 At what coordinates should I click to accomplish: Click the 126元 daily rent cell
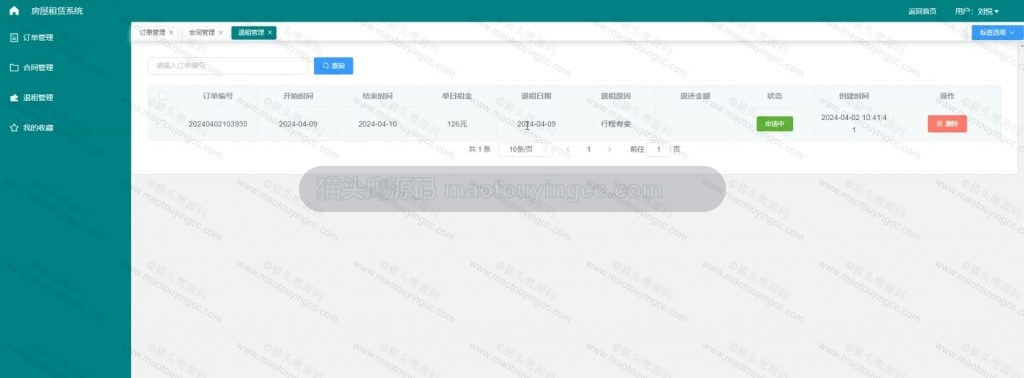coord(457,123)
